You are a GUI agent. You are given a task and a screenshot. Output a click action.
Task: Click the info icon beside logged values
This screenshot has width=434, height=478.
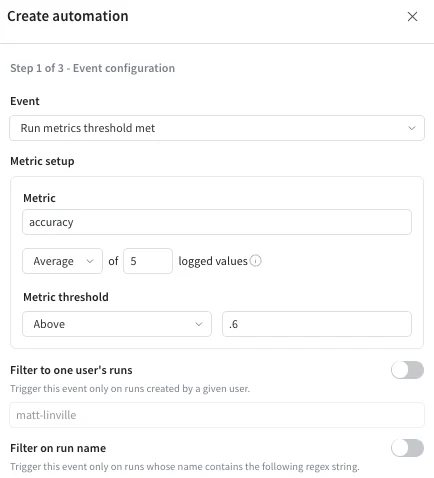click(256, 261)
